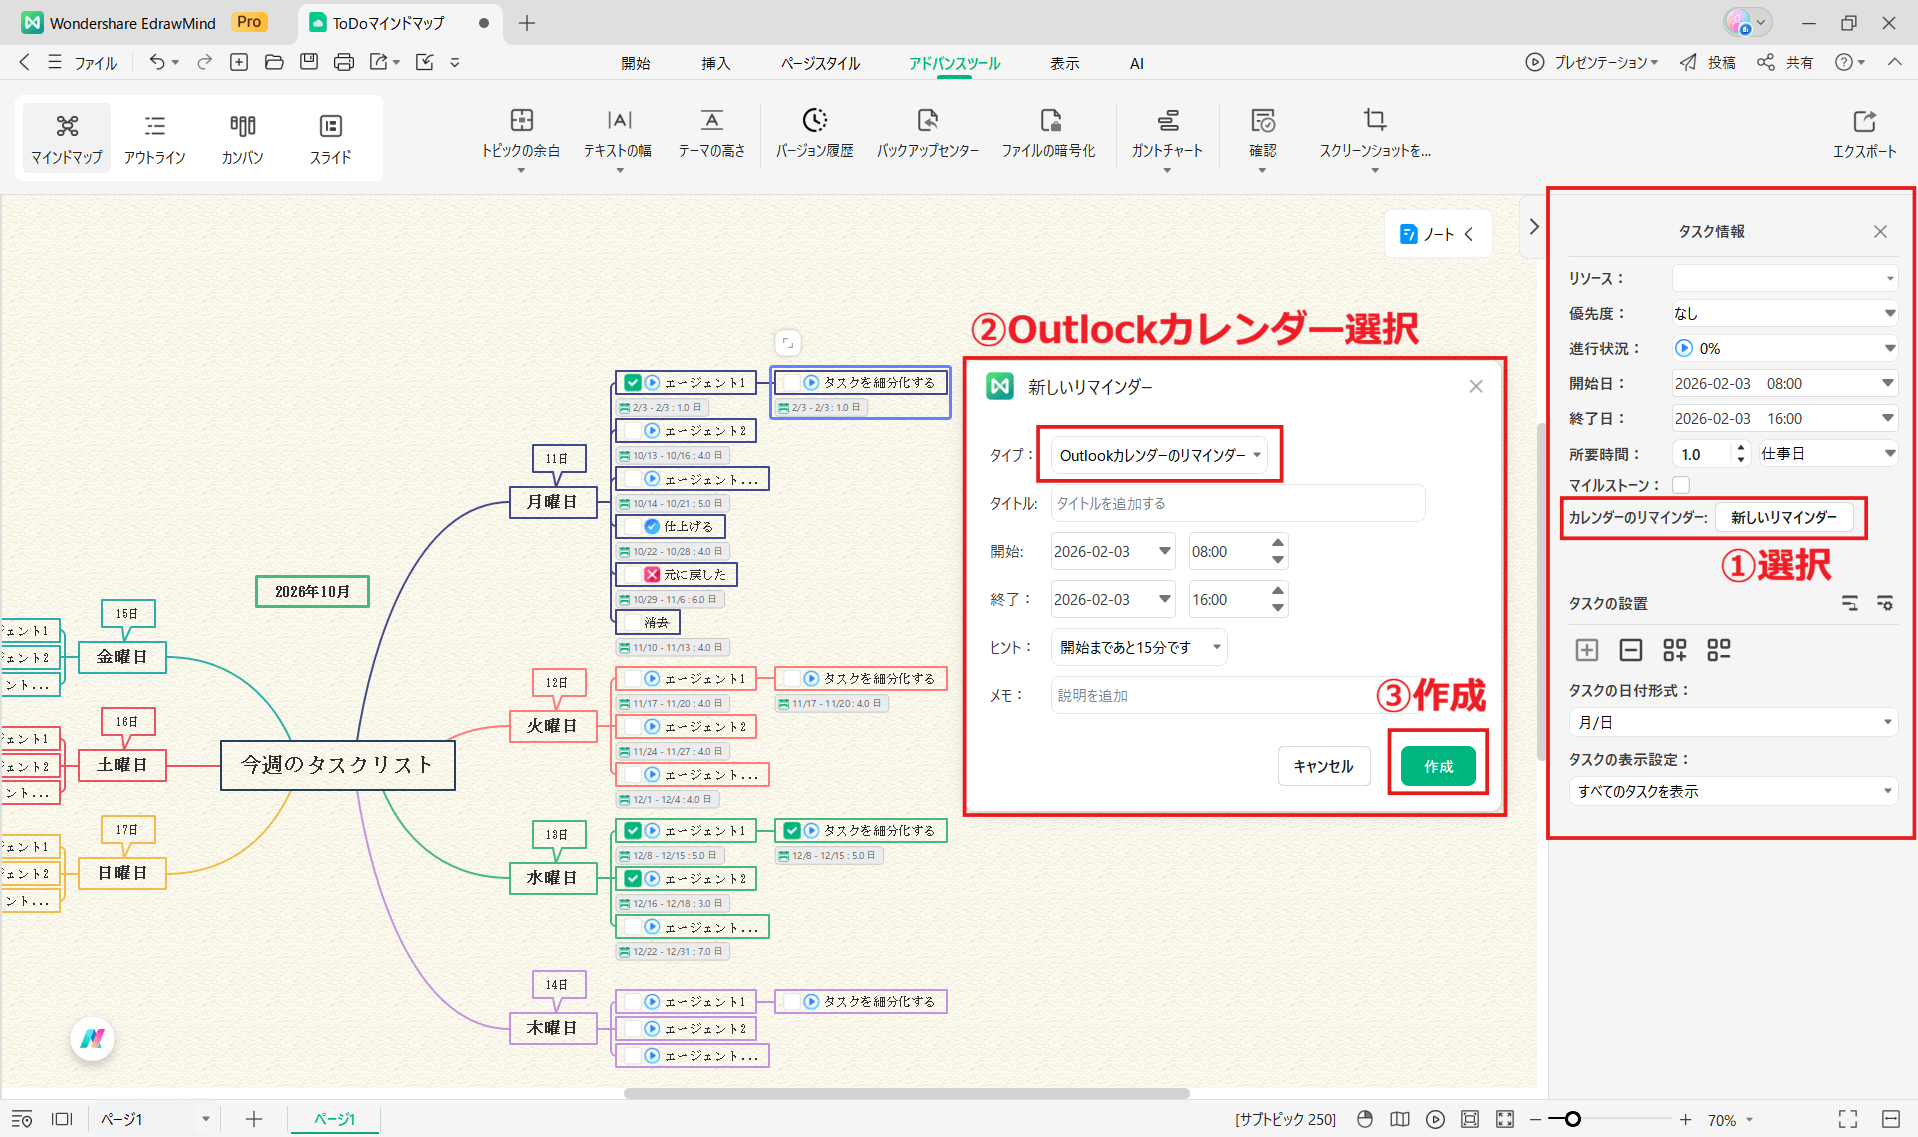The height and width of the screenshot is (1137, 1918).
Task: Switch to the AI ribbon tab
Action: click(x=1136, y=63)
